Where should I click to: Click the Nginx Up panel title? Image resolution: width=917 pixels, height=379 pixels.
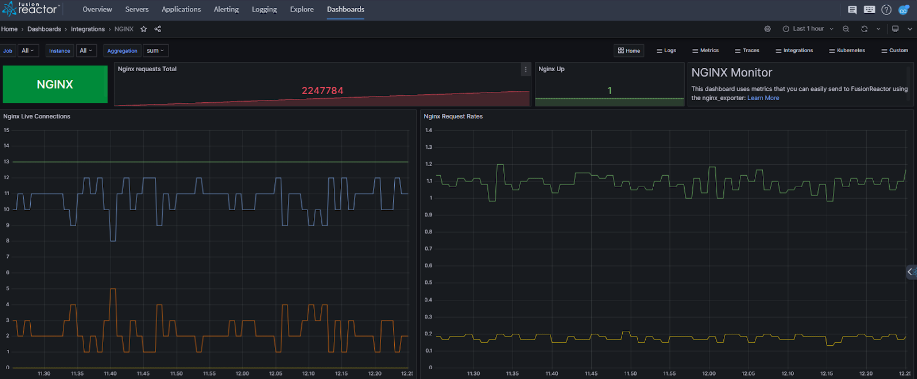(551, 69)
